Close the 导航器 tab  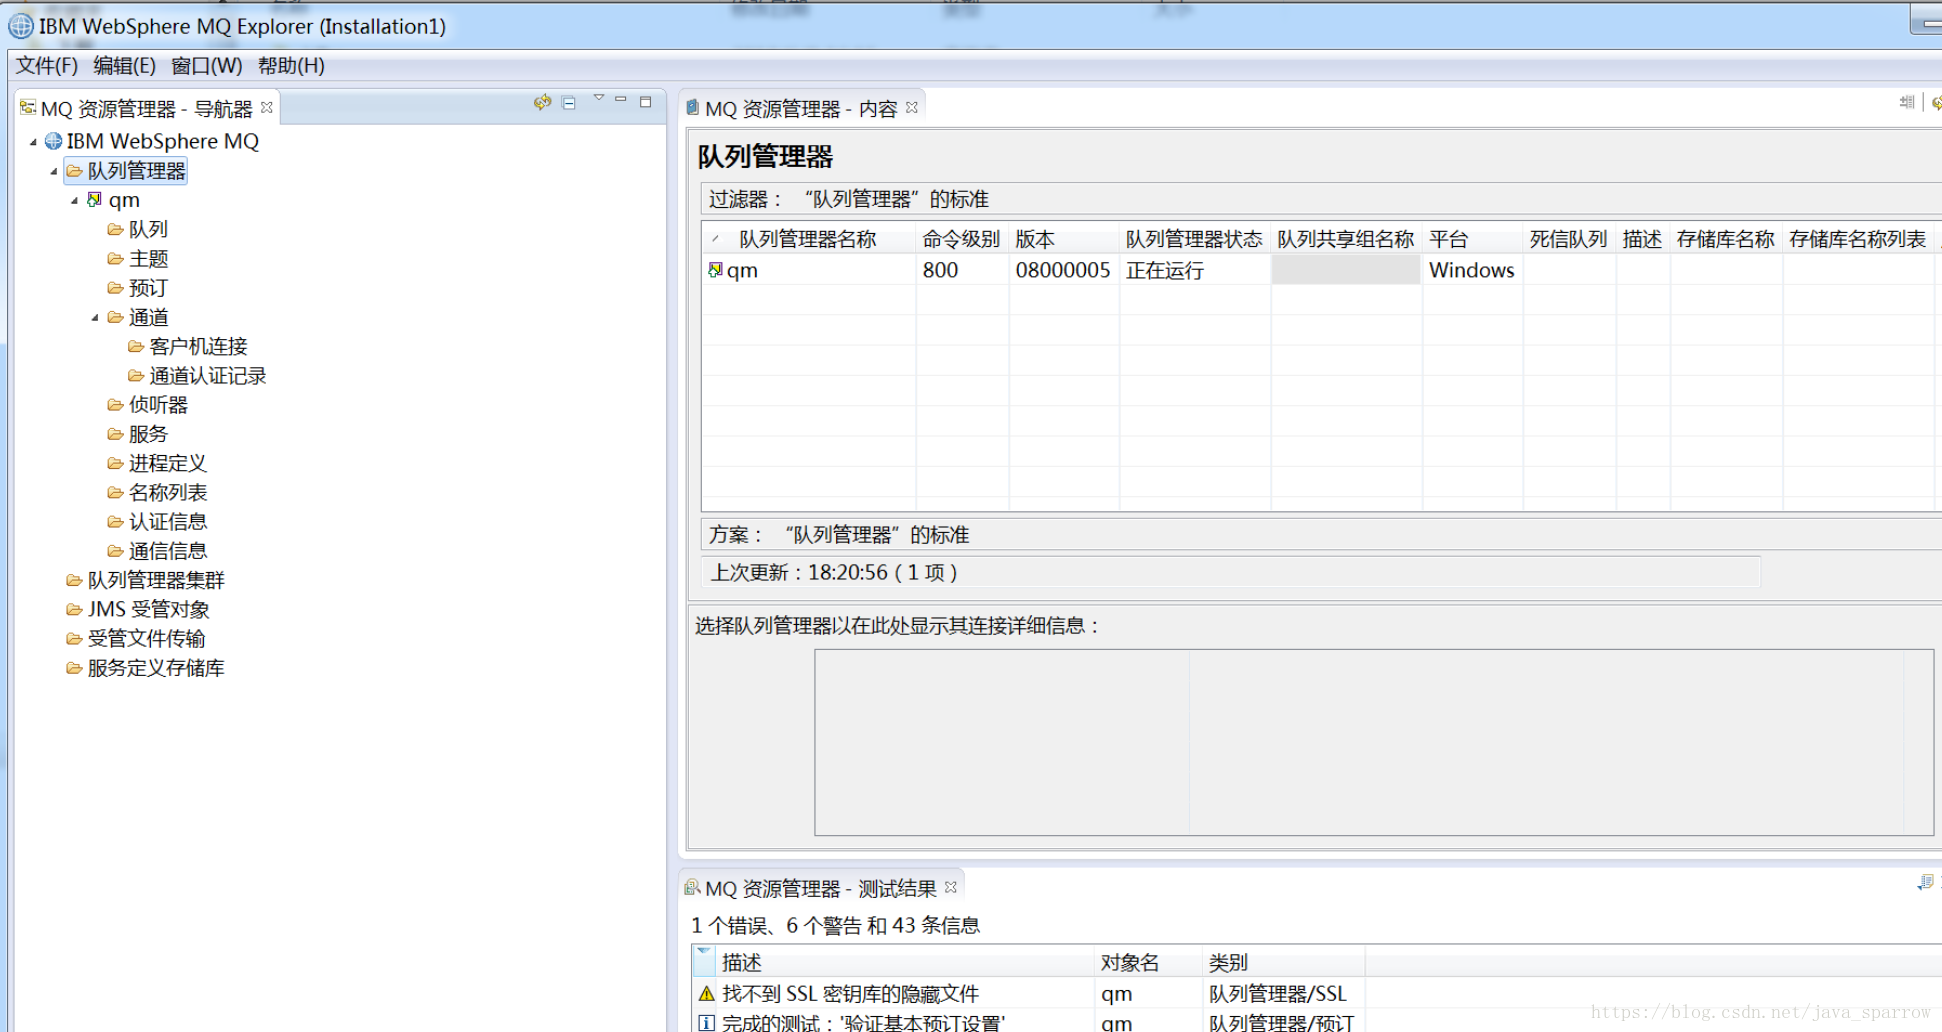pos(267,107)
